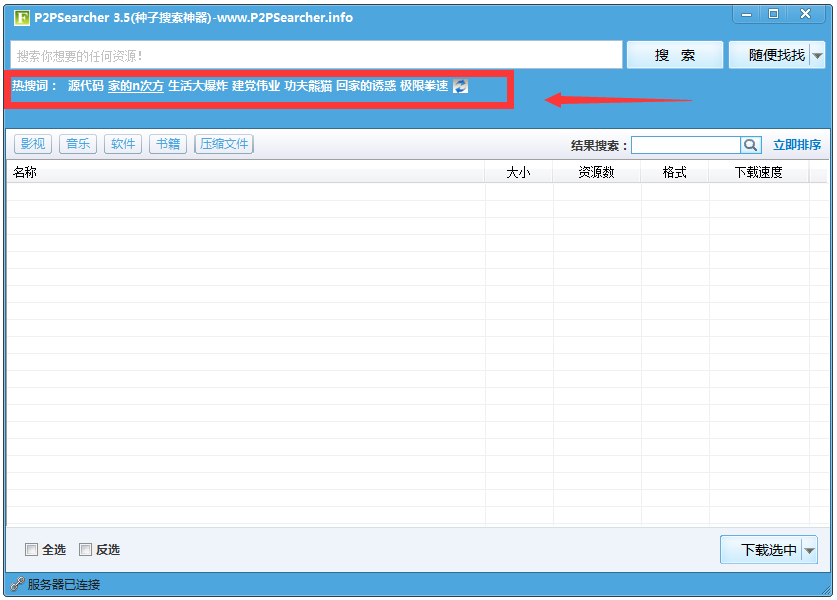Close the P2PSearcher window

[806, 14]
